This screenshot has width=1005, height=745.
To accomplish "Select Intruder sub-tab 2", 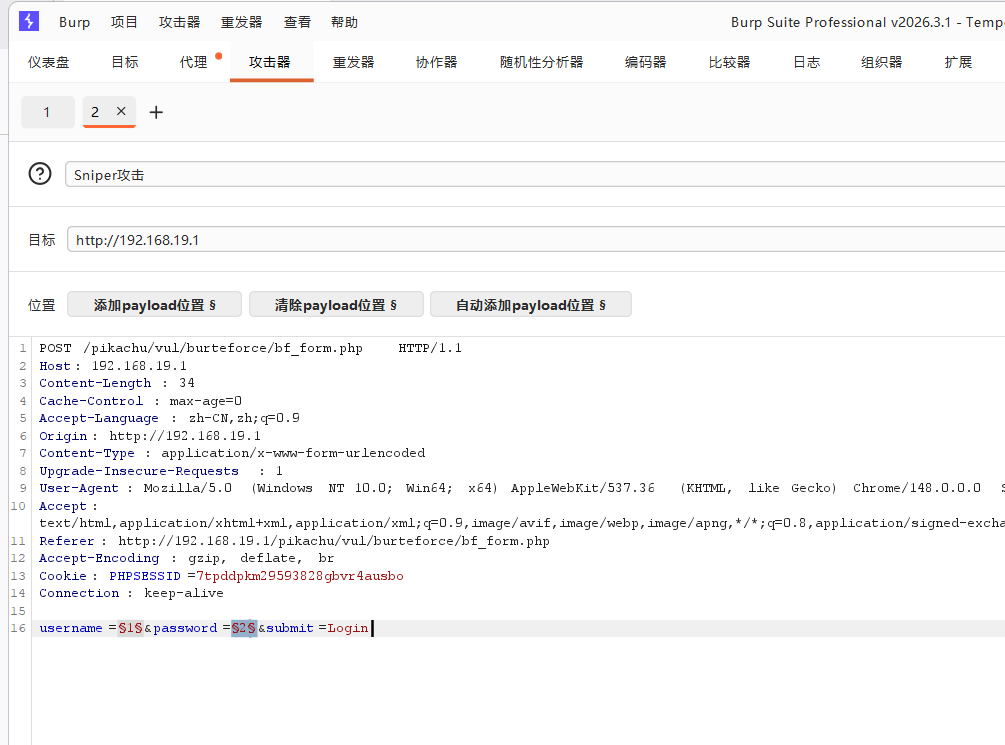I will [96, 112].
